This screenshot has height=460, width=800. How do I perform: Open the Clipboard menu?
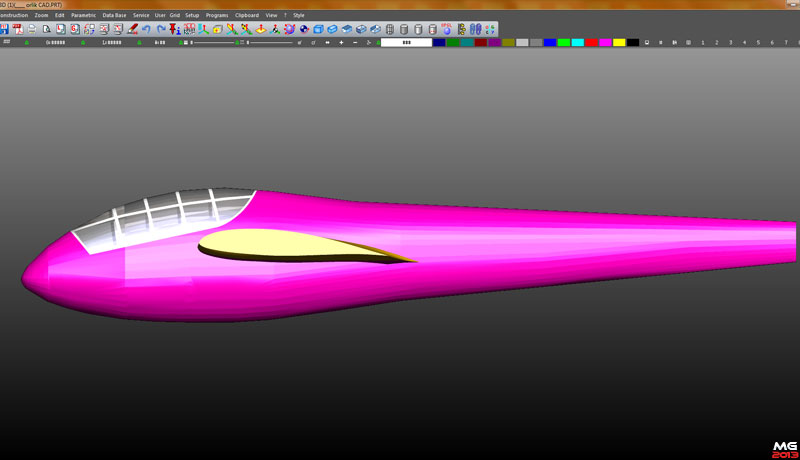point(246,16)
